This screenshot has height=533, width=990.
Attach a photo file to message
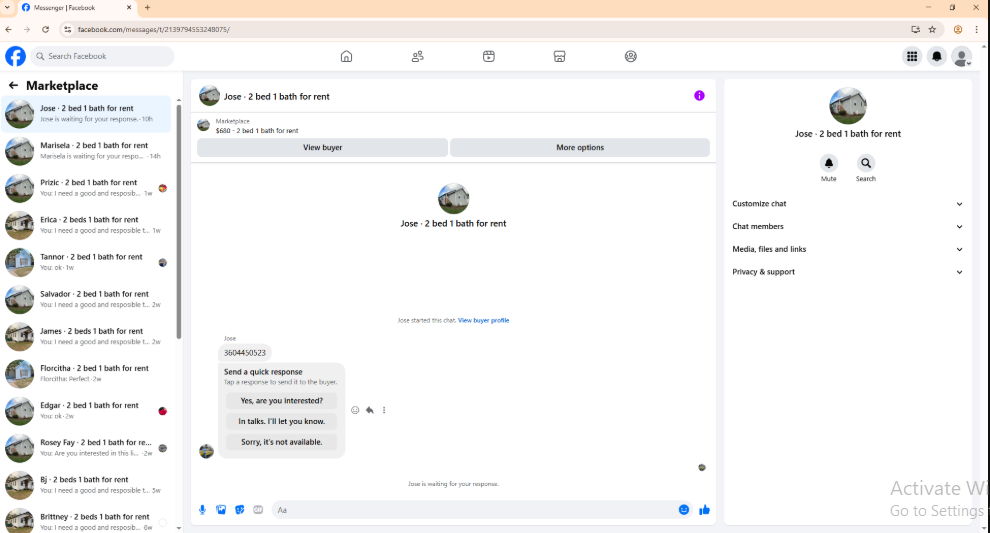coord(221,510)
